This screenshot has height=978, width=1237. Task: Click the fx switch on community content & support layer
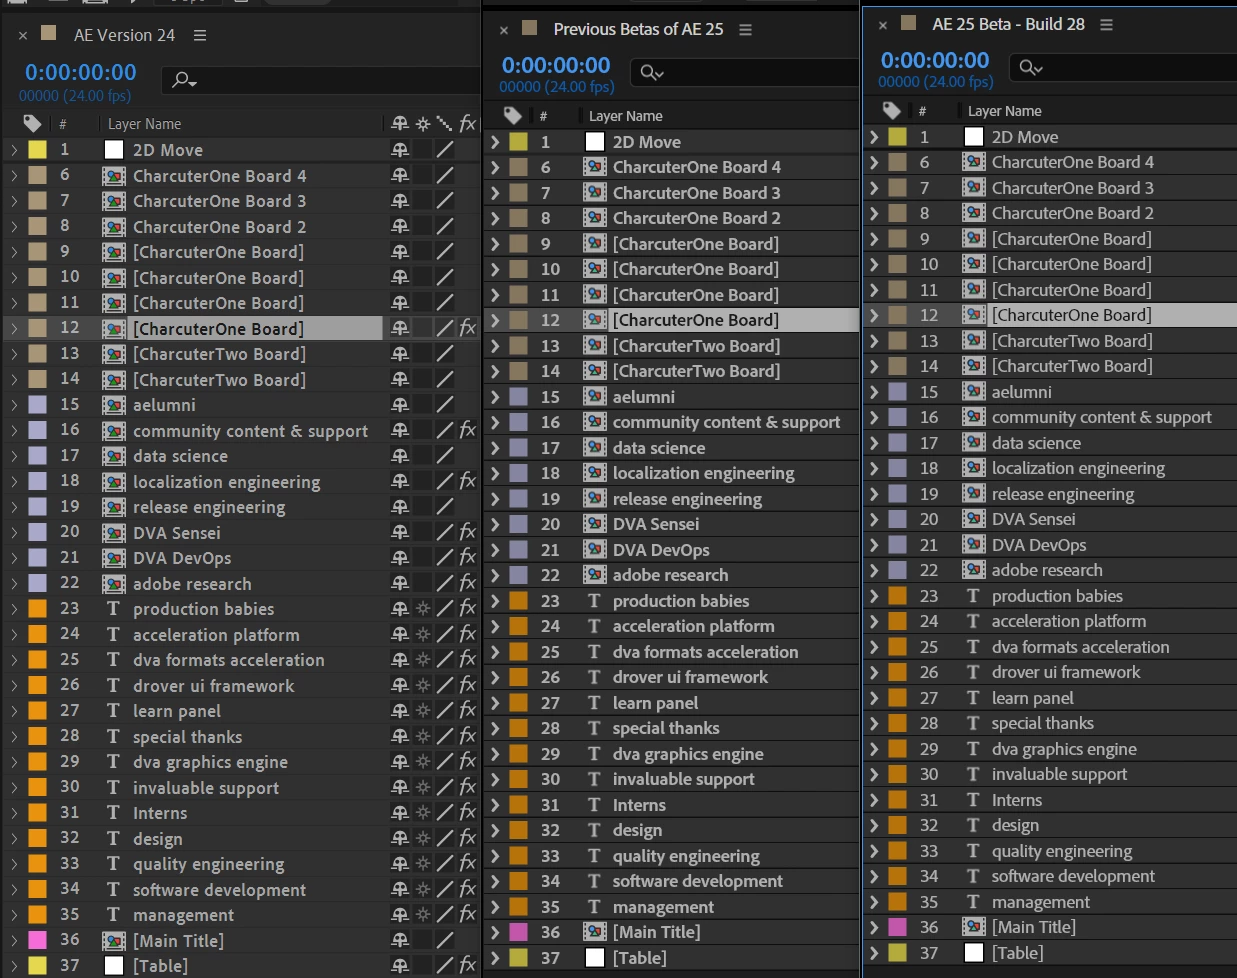pyautogui.click(x=467, y=430)
